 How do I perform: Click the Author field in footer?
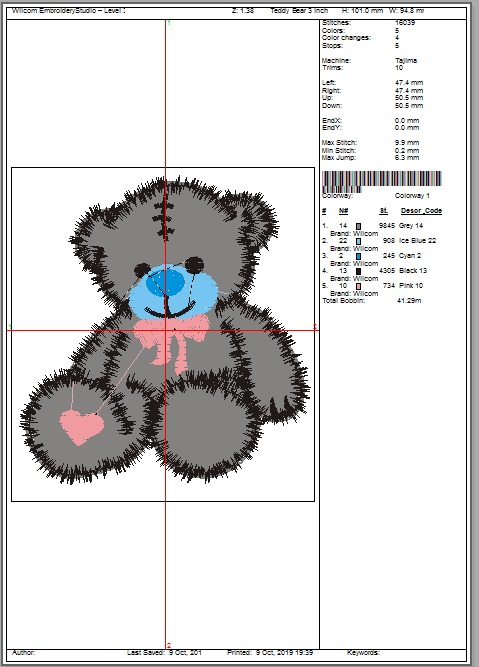pos(24,653)
